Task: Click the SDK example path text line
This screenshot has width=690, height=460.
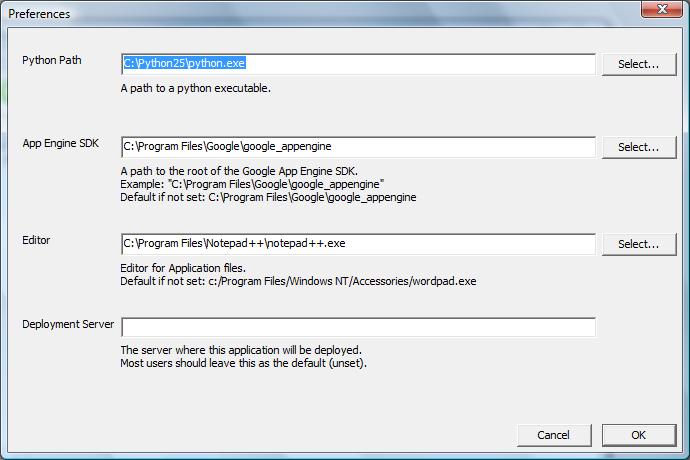Action: click(252, 184)
